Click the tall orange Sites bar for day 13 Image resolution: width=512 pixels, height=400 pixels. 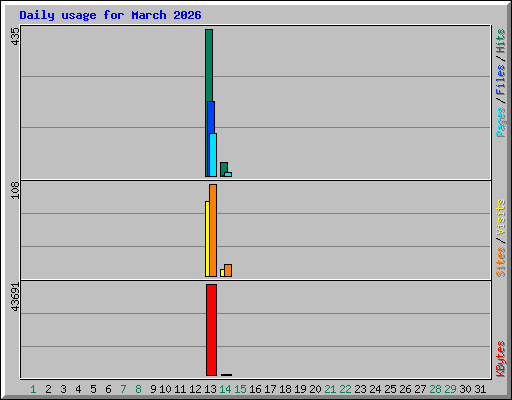click(x=213, y=230)
